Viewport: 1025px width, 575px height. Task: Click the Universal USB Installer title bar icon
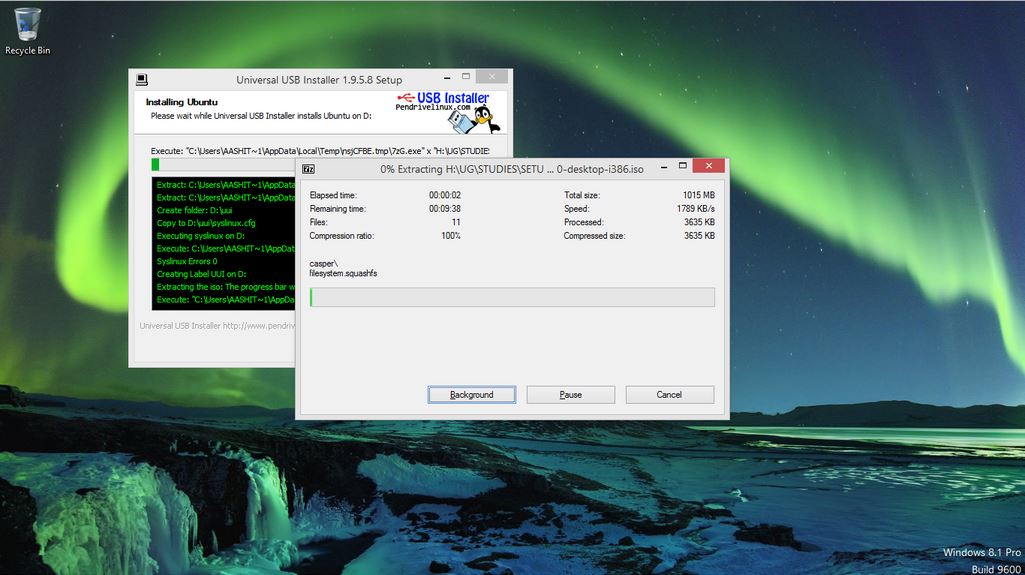142,80
